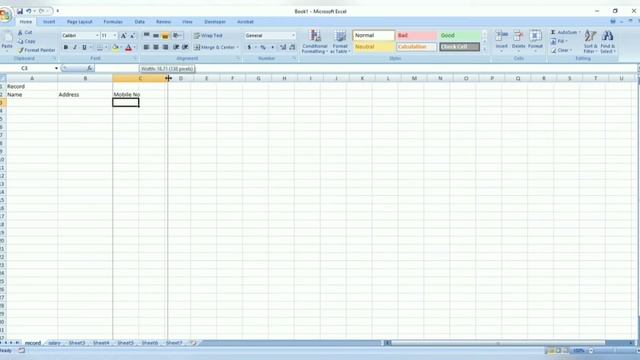The image size is (640, 360).
Task: Increase decimal places
Action: [283, 47]
